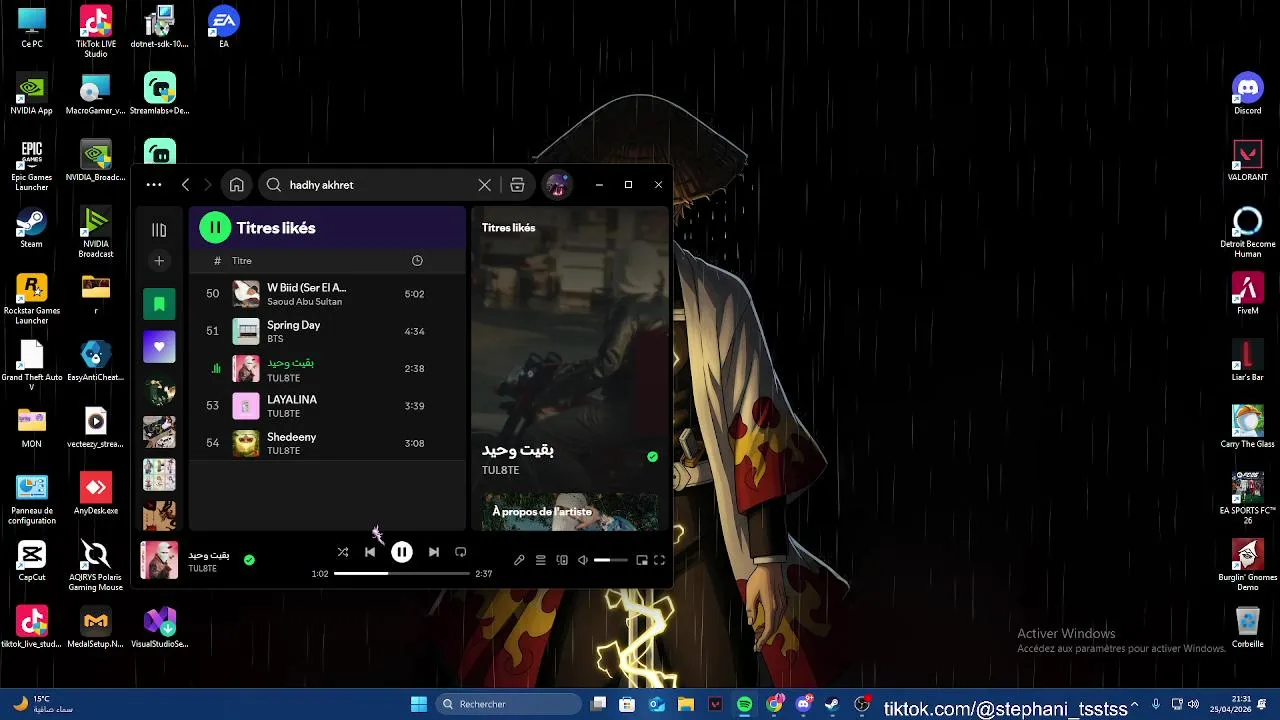Open the BTS artist link
1280x720 pixels.
275,339
